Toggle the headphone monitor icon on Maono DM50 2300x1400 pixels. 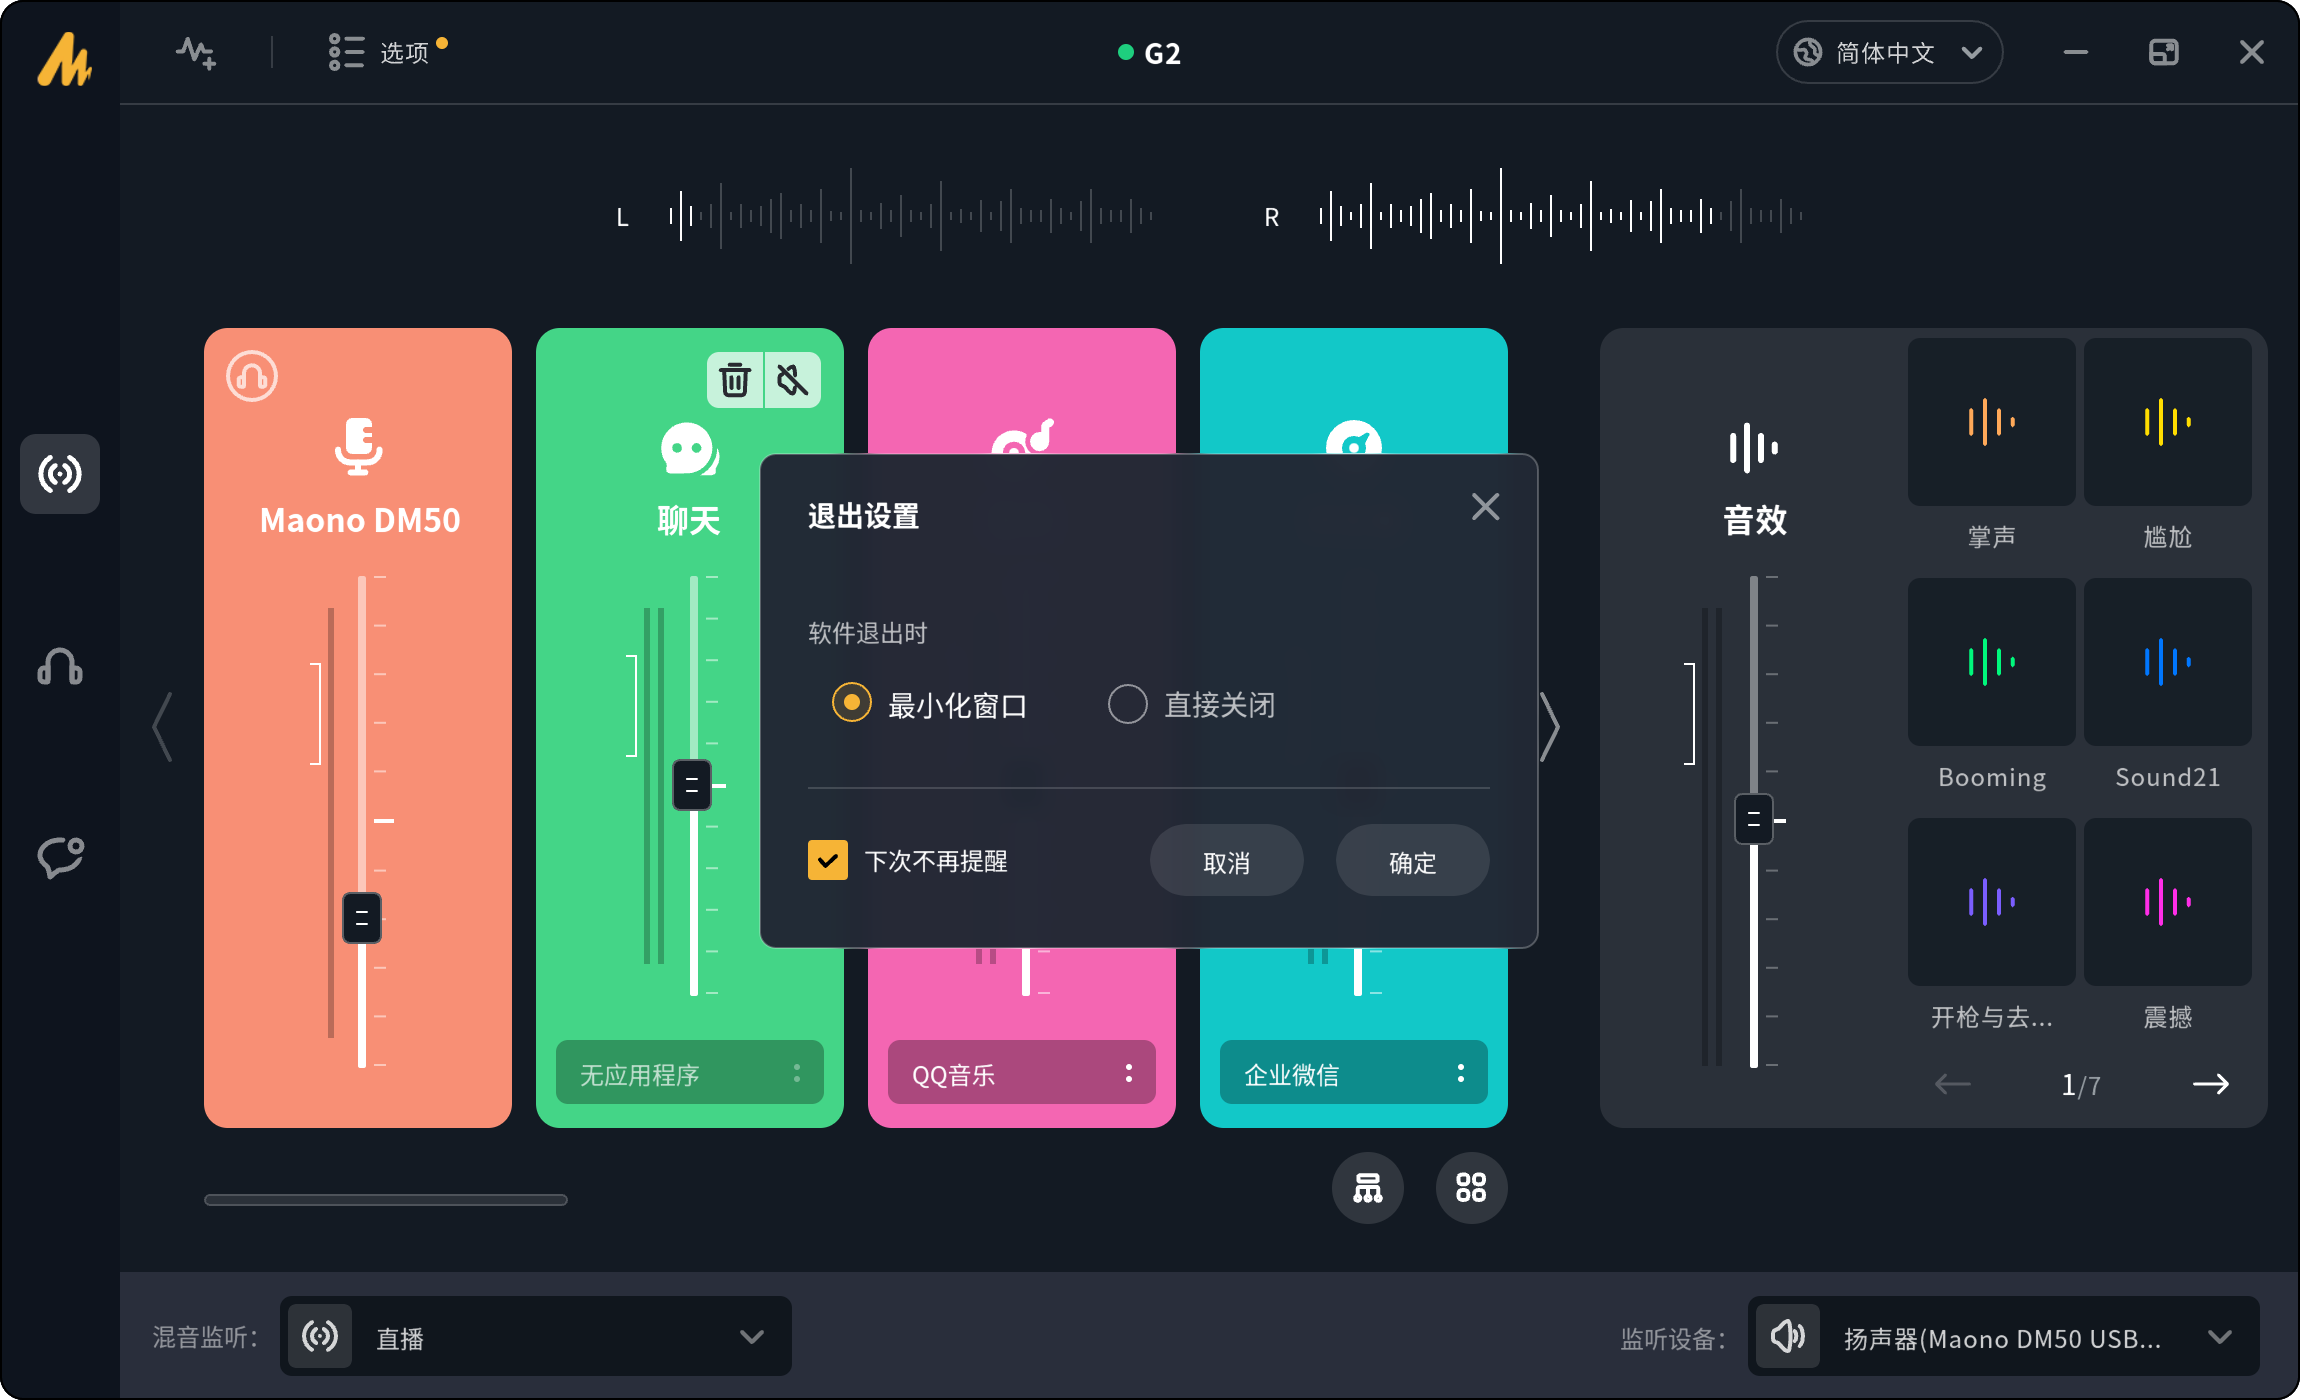coord(252,377)
